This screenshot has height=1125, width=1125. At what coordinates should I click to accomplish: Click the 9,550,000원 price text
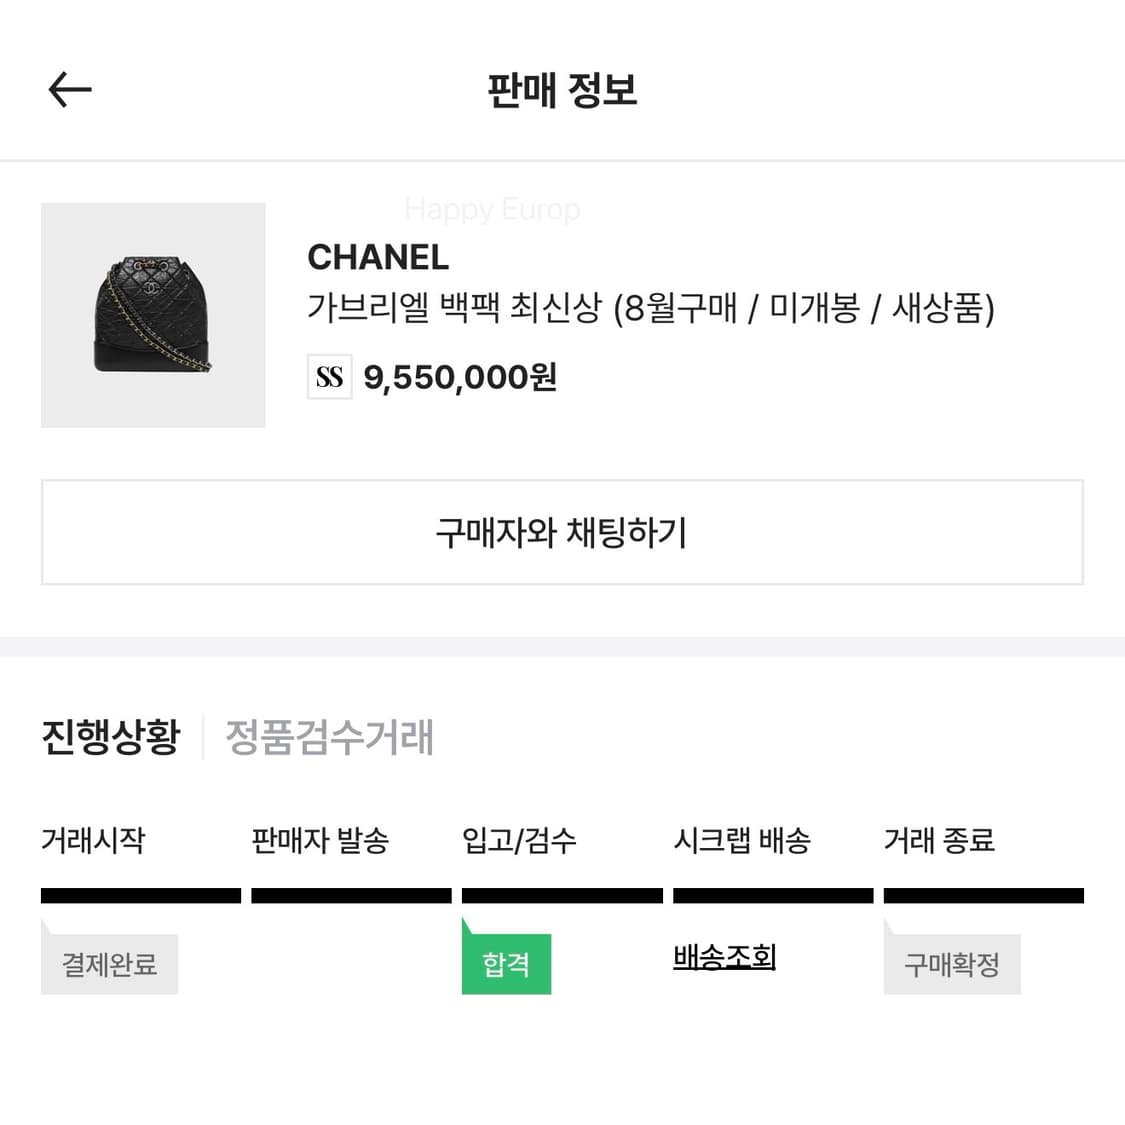(458, 377)
